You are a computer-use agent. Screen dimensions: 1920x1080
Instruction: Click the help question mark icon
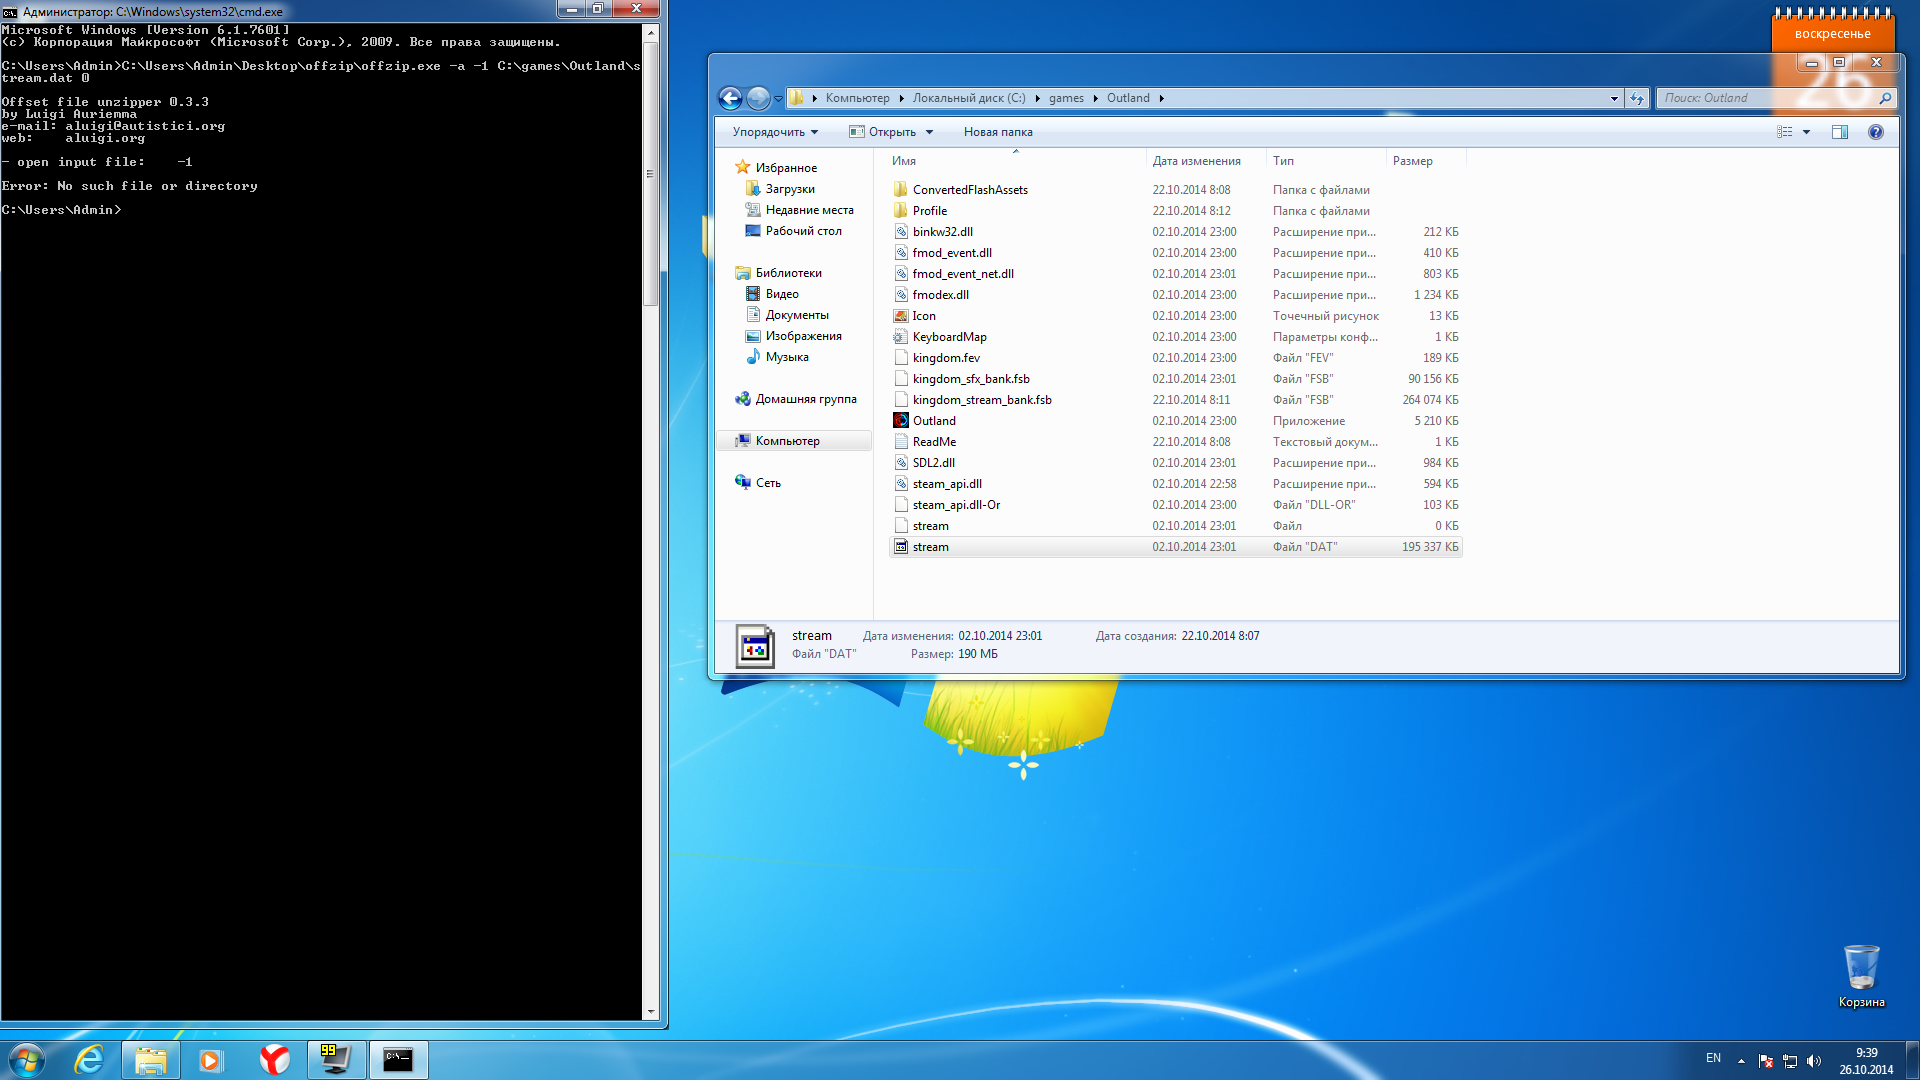[1876, 132]
